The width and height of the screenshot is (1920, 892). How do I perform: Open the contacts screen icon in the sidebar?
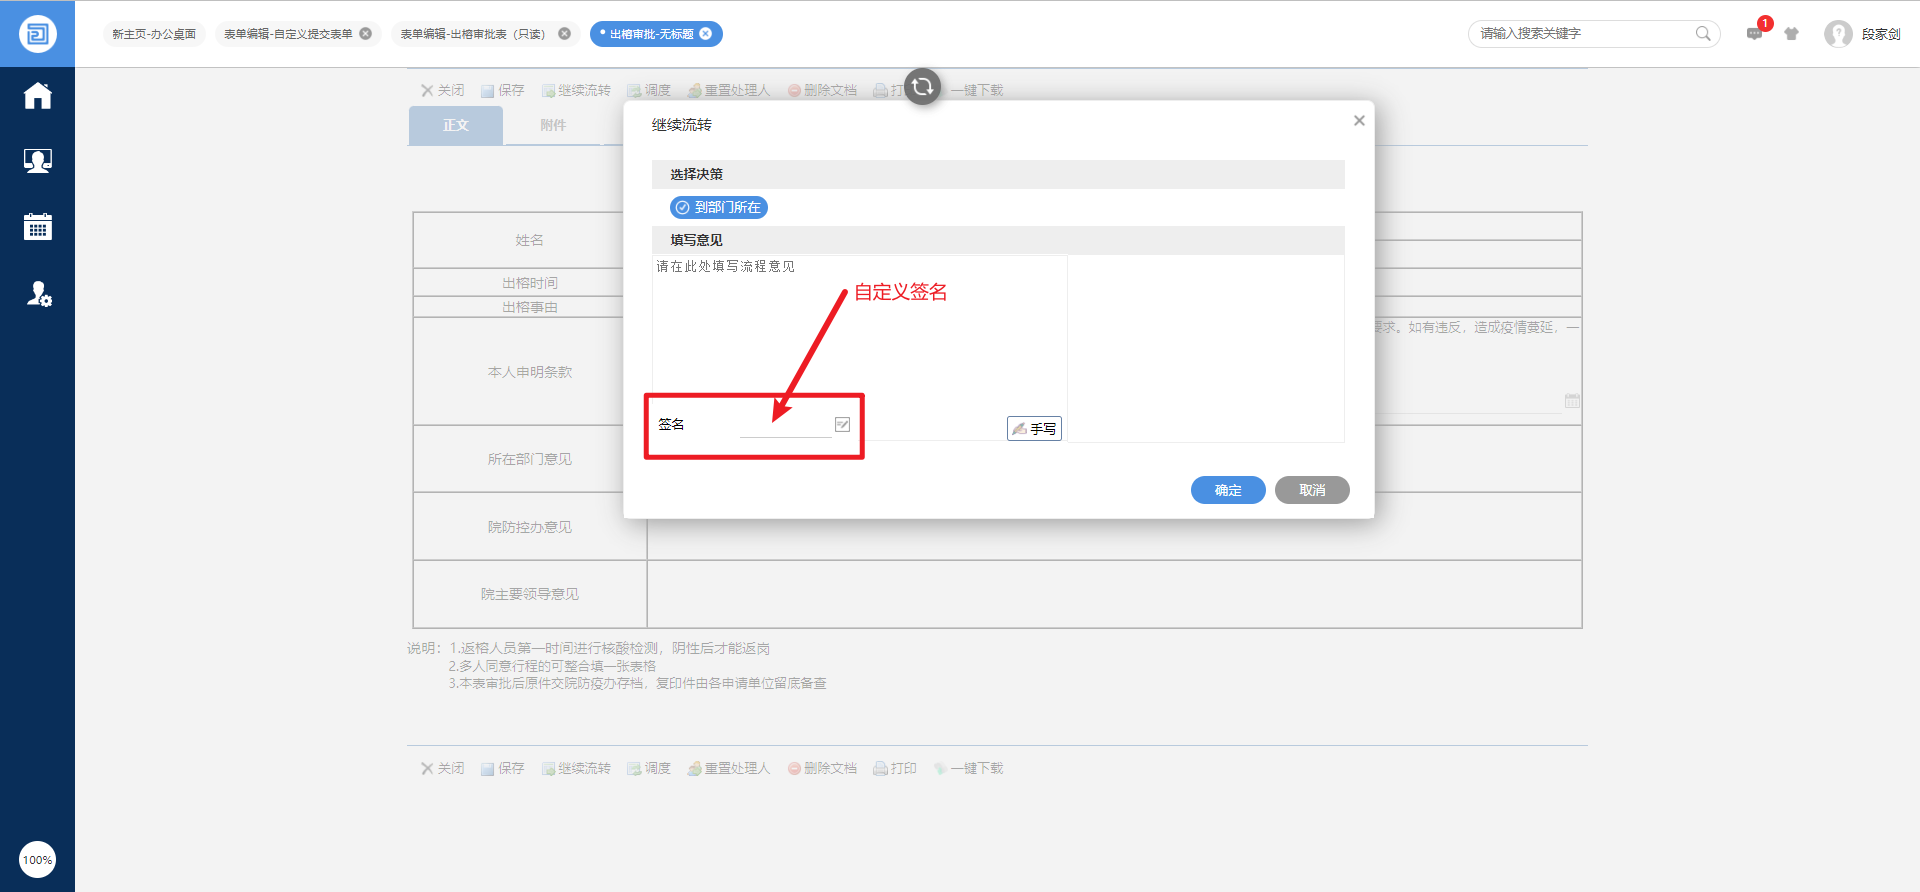pyautogui.click(x=38, y=161)
